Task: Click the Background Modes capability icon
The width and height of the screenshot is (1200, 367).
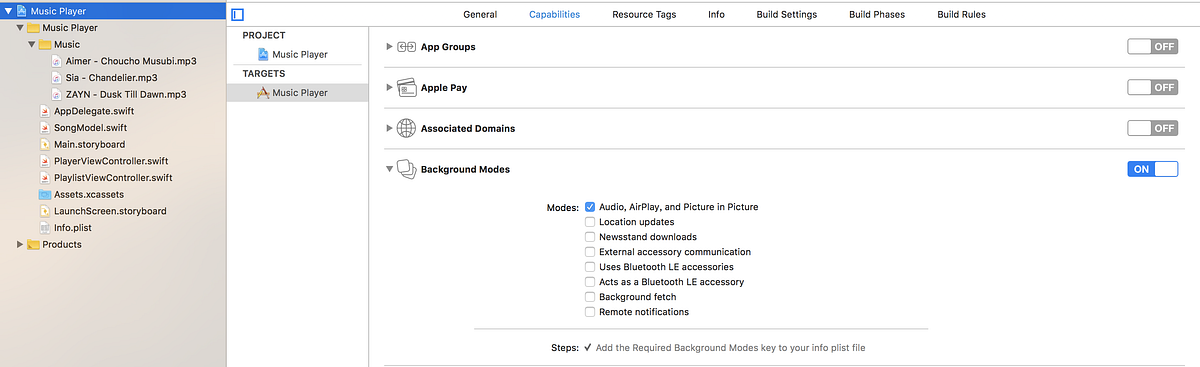Action: (406, 169)
